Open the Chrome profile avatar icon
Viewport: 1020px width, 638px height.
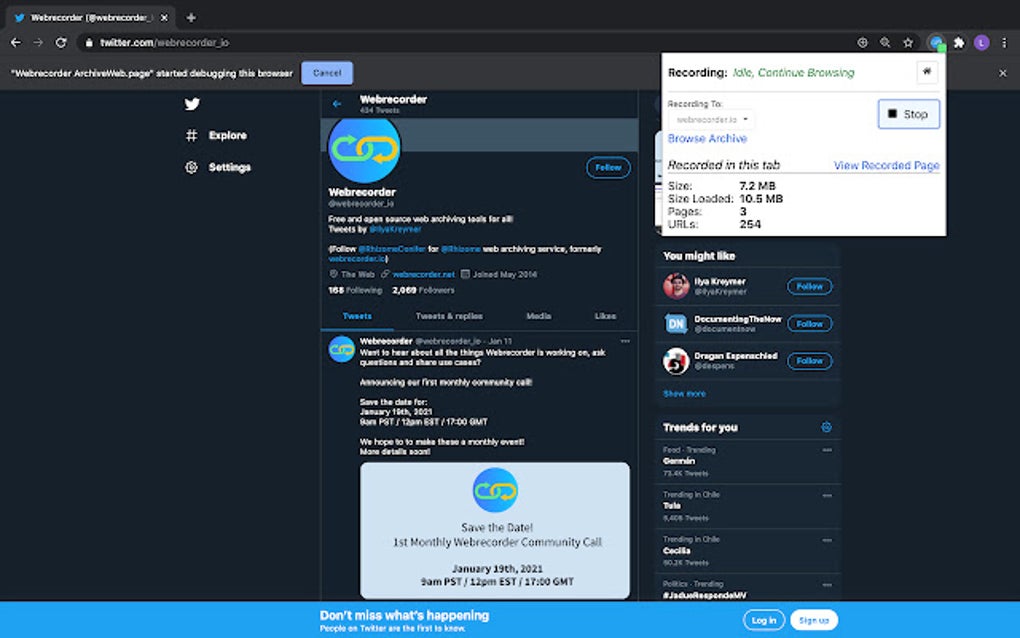(980, 43)
